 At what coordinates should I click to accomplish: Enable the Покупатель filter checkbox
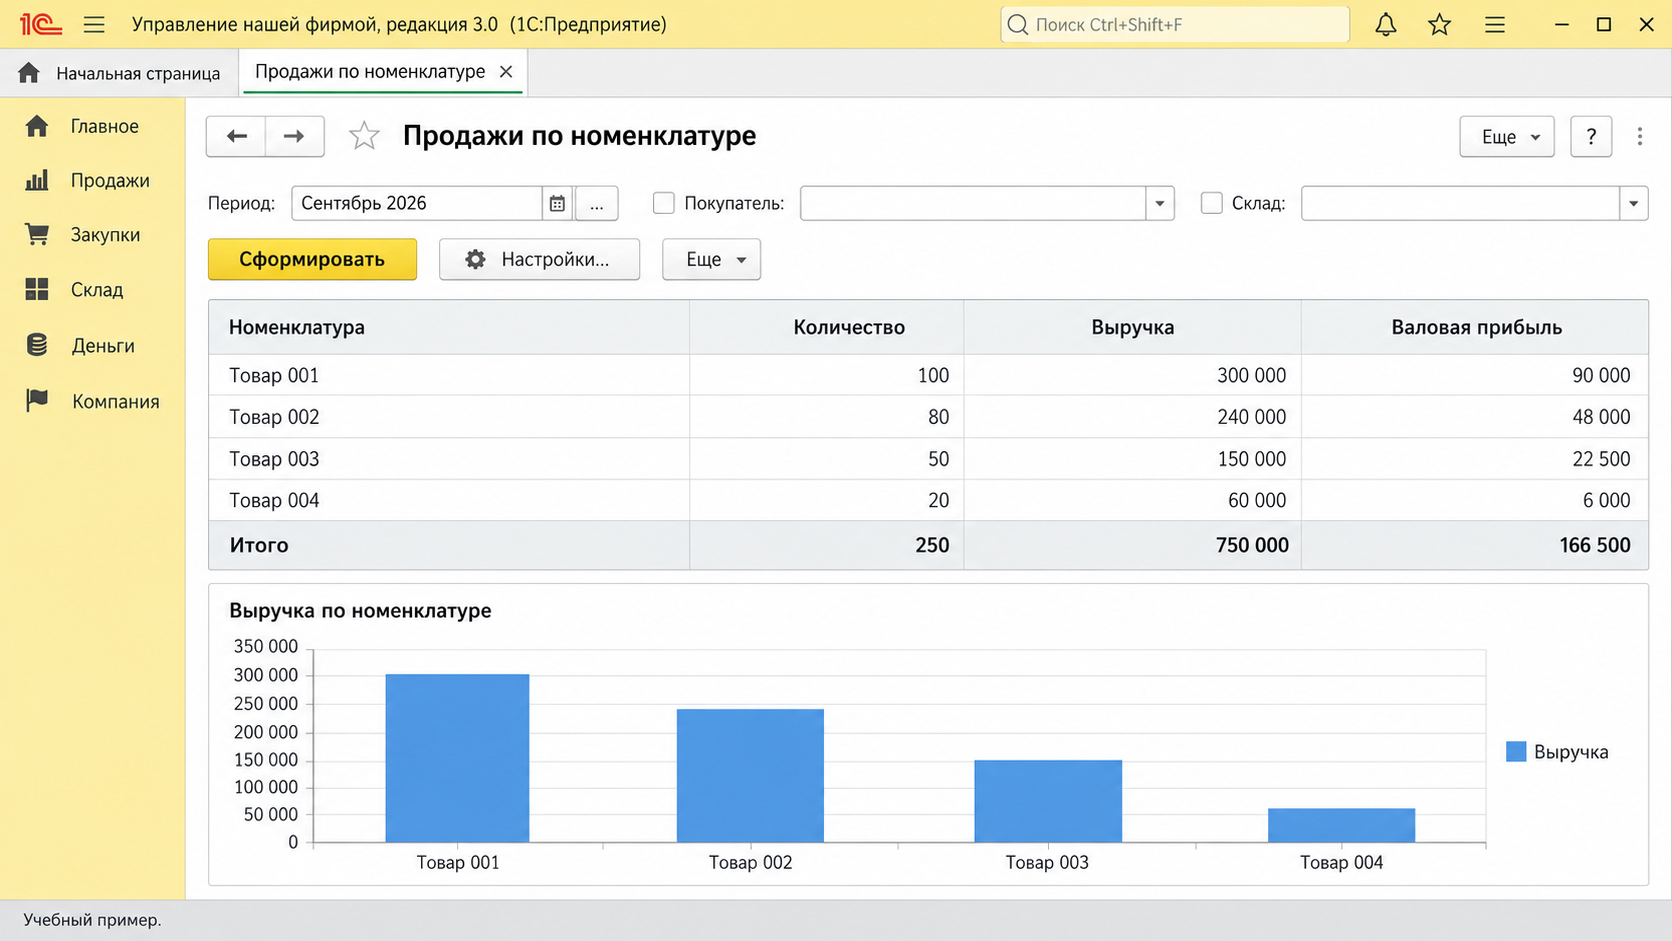(x=663, y=203)
